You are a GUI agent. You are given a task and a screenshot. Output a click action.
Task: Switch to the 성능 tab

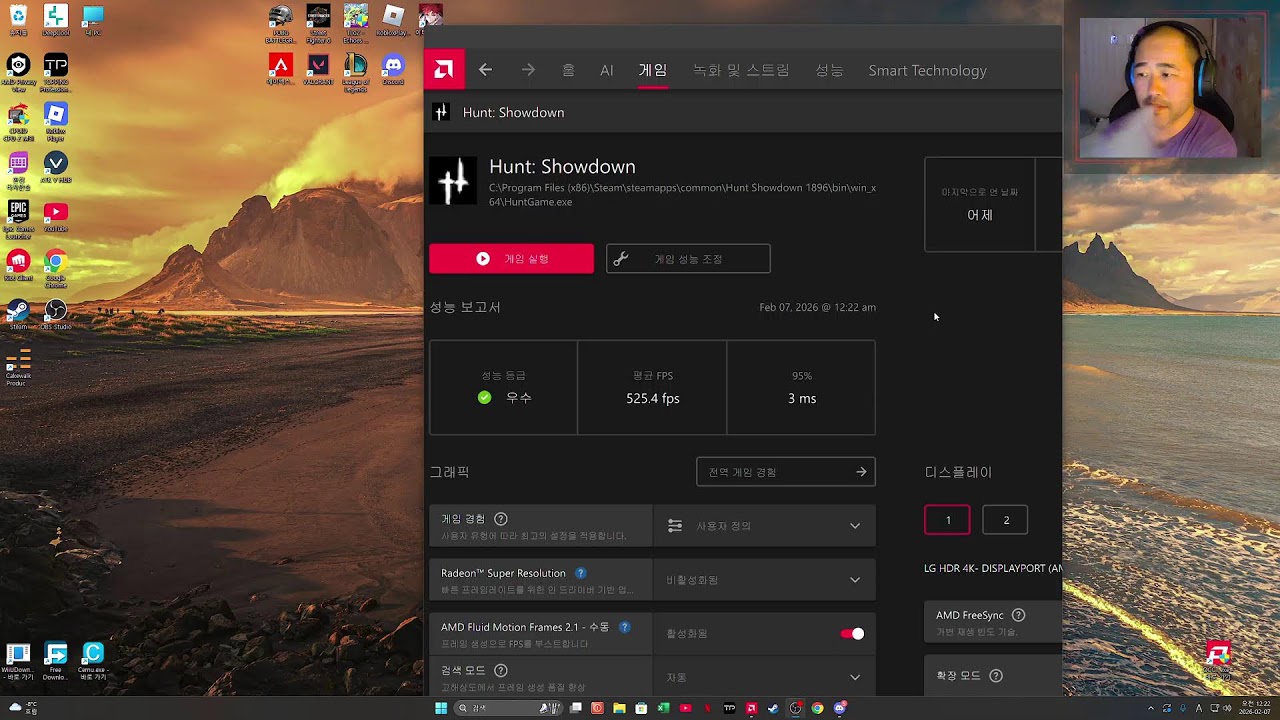click(829, 70)
